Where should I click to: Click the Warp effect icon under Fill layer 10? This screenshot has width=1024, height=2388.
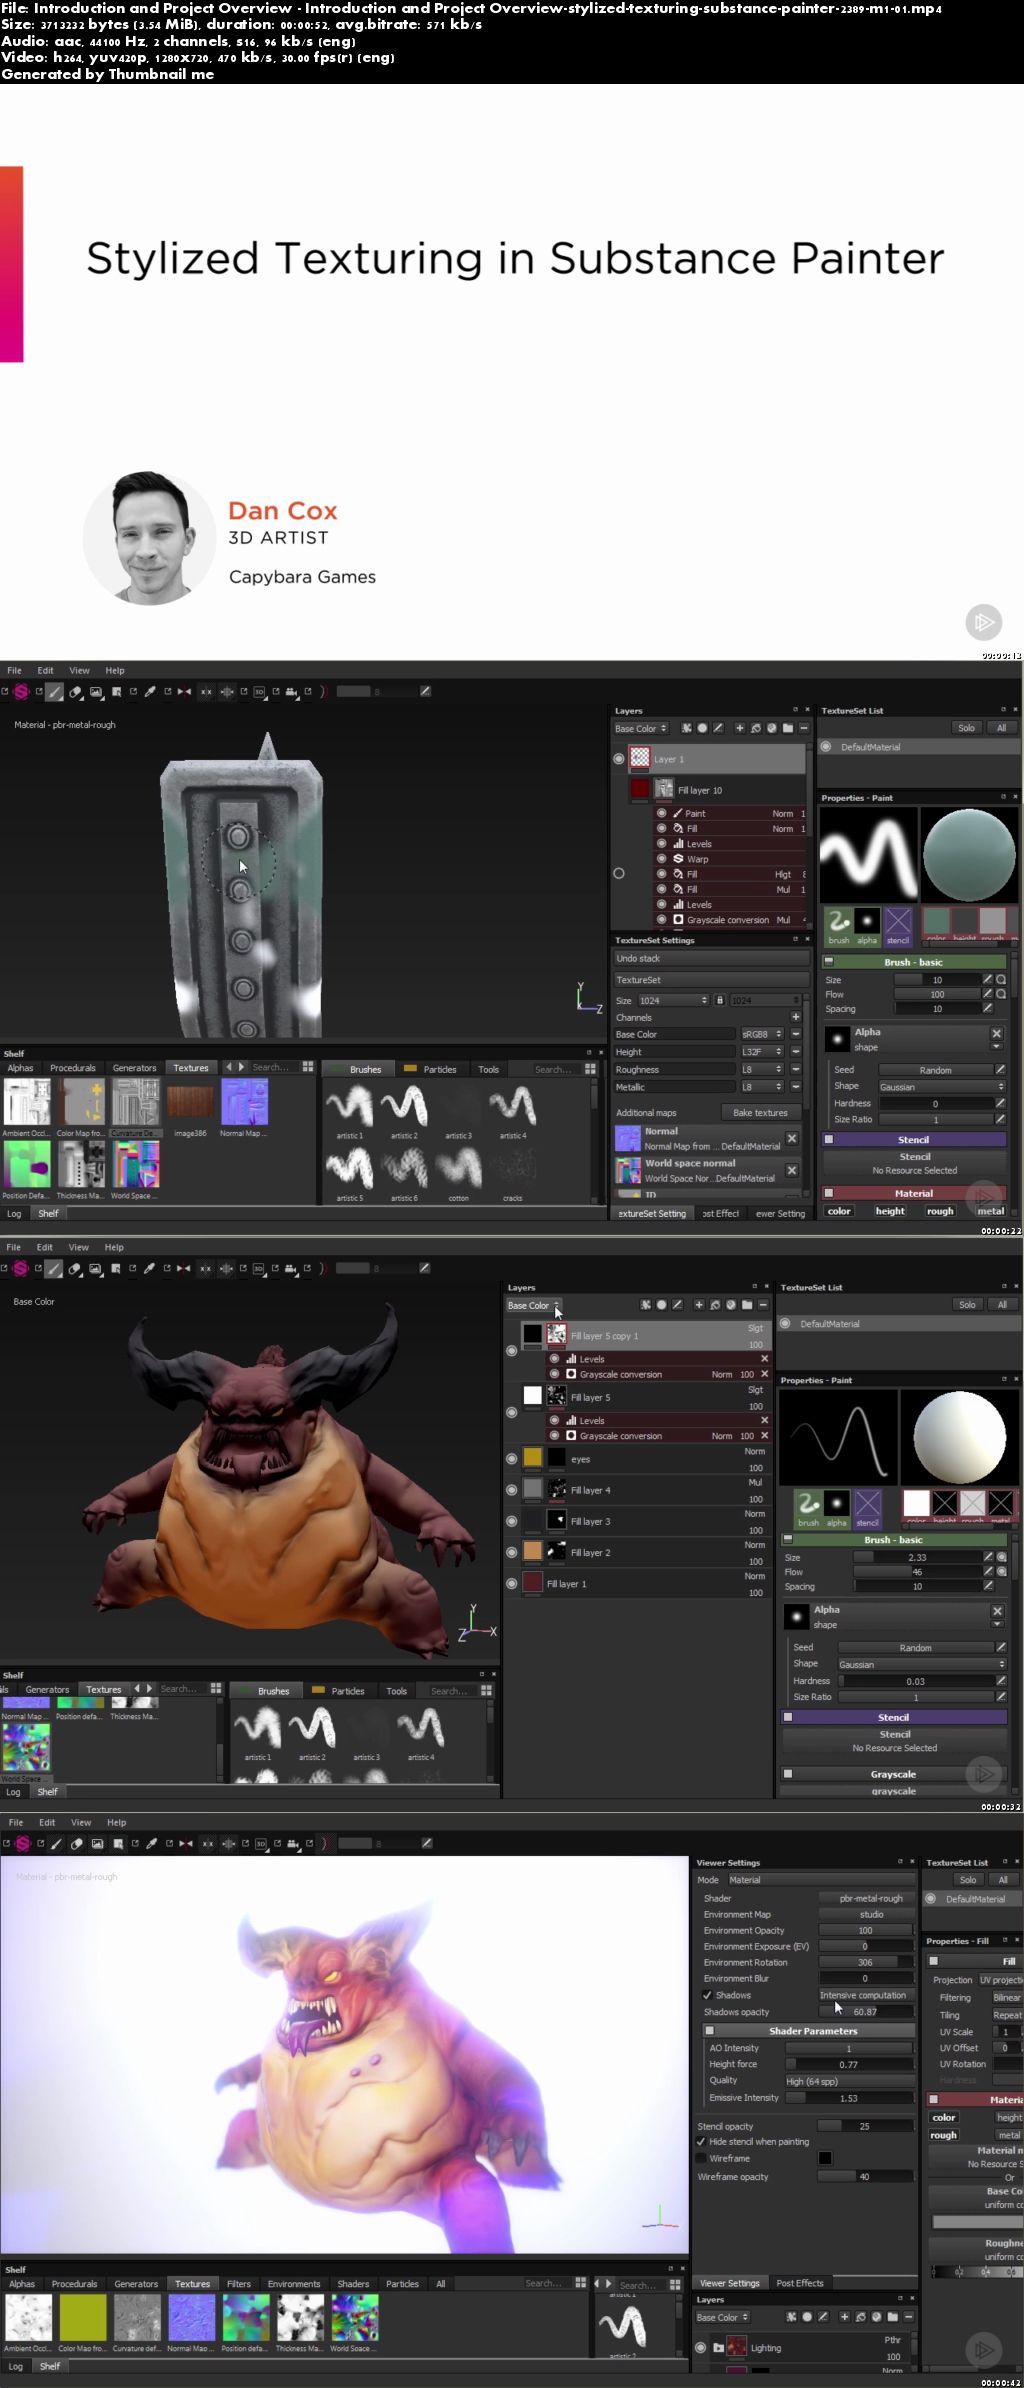pos(678,859)
